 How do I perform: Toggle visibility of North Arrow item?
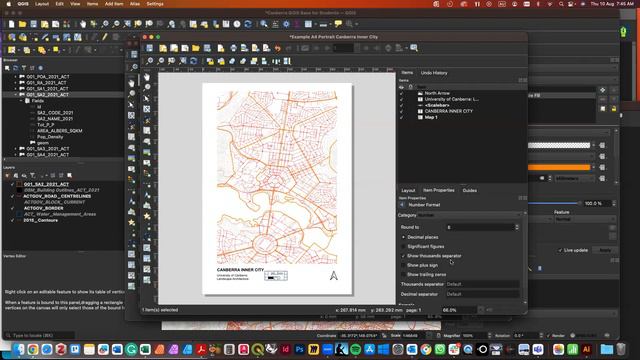(x=402, y=93)
